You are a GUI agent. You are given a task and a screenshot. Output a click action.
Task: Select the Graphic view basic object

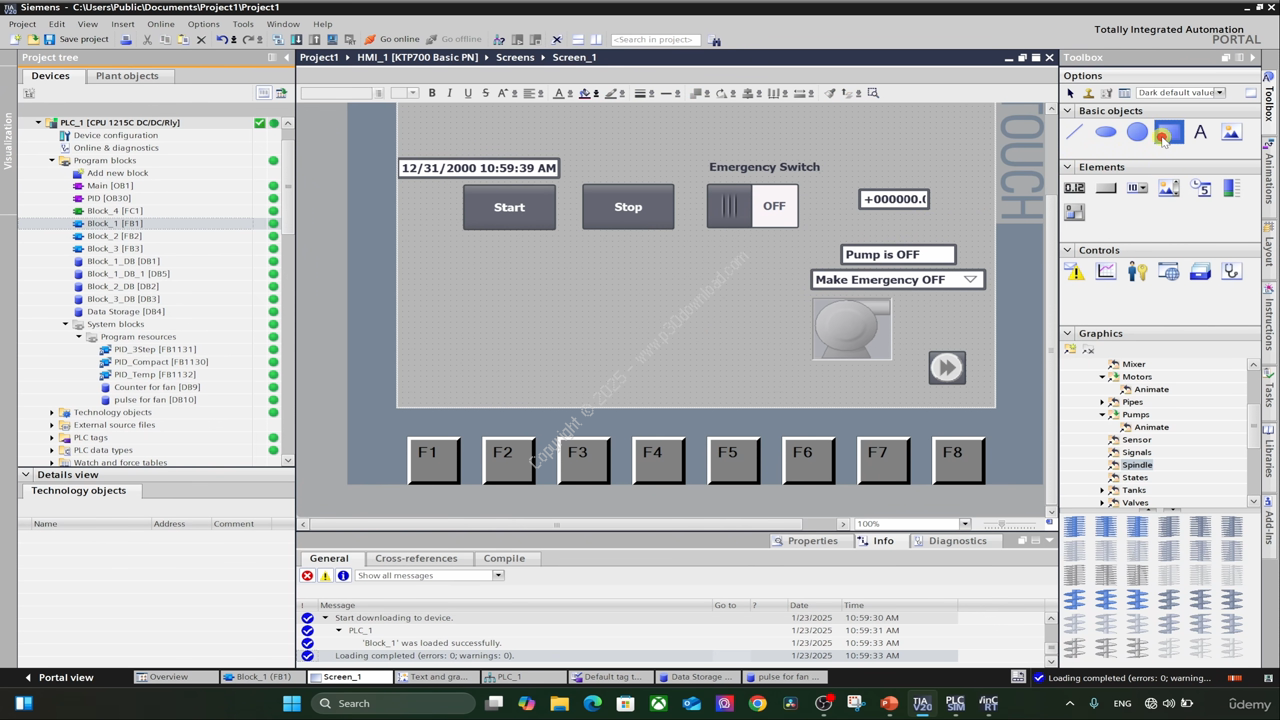[1231, 132]
